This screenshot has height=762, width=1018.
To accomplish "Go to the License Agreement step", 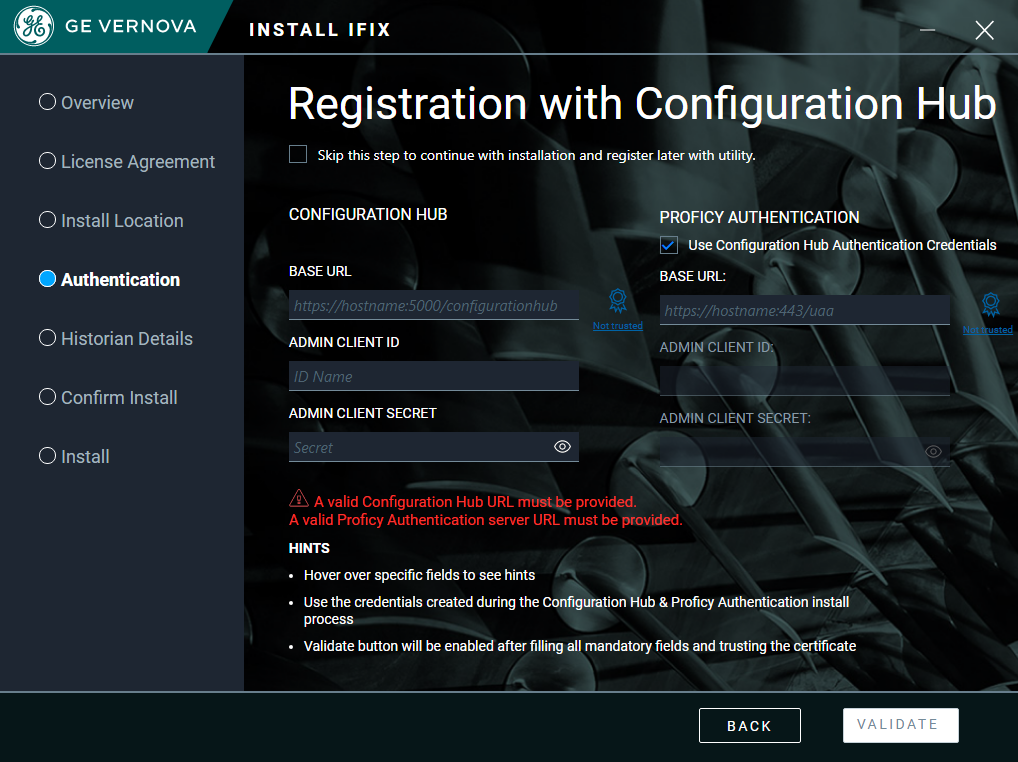I will tap(127, 162).
